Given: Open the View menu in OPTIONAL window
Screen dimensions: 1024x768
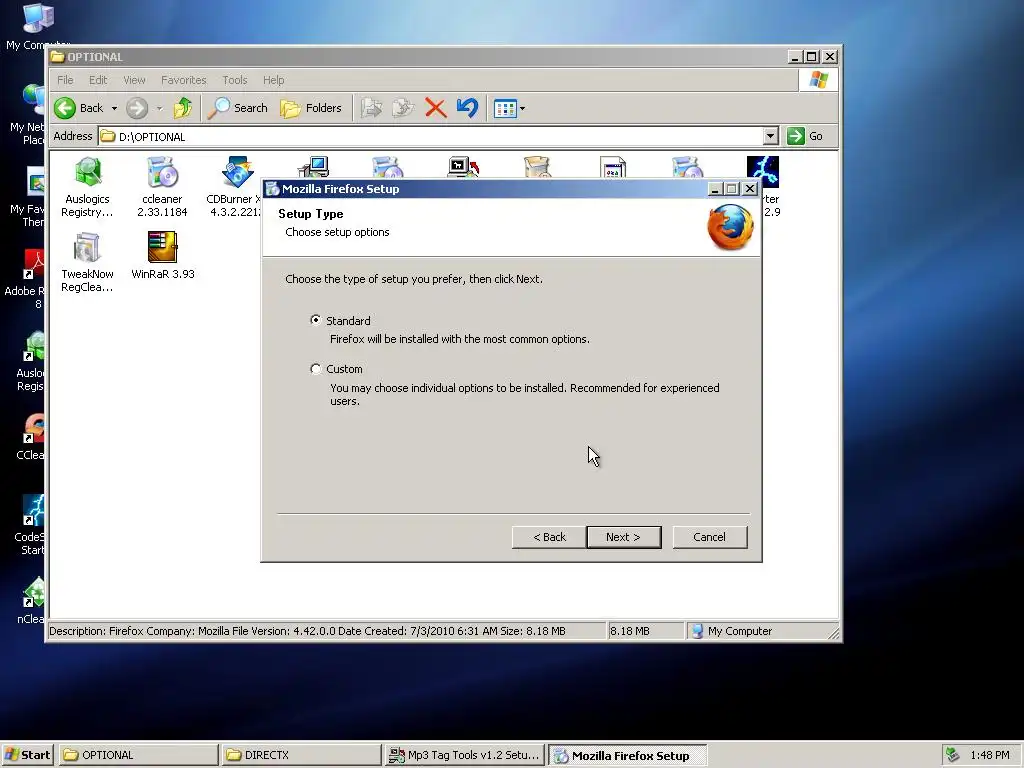Looking at the screenshot, I should pos(135,80).
